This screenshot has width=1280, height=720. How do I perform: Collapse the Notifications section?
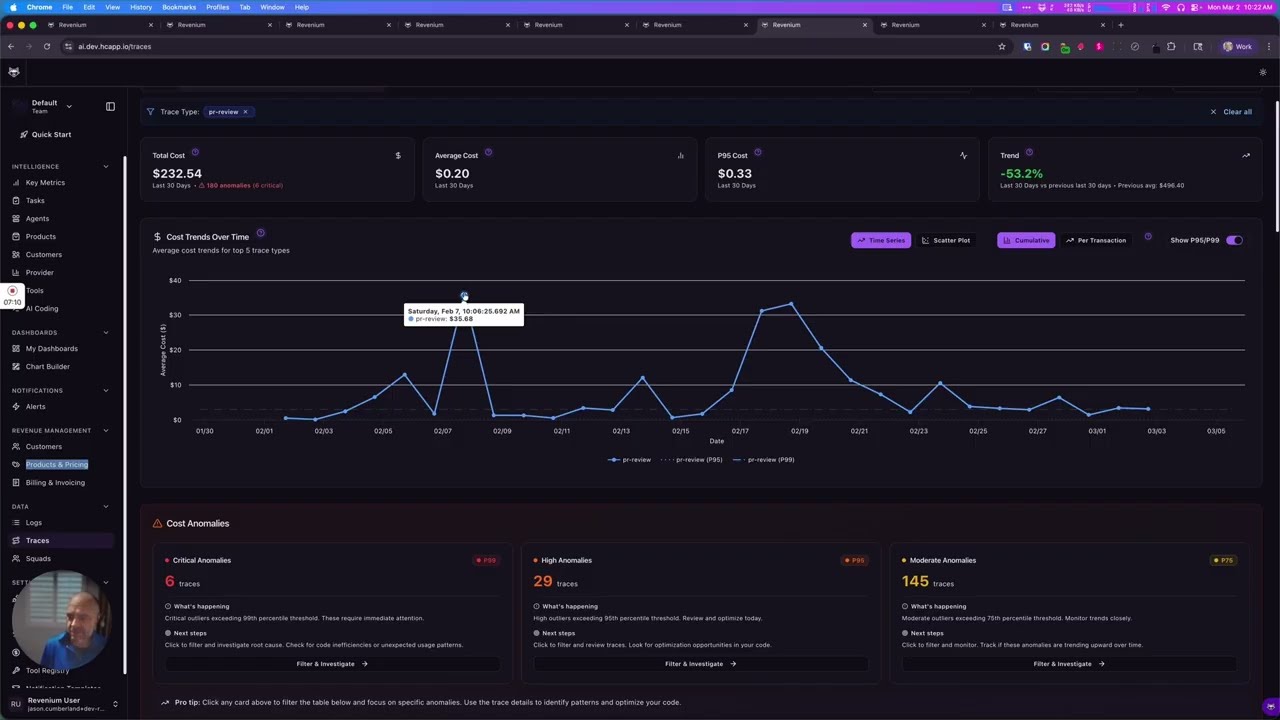105,390
